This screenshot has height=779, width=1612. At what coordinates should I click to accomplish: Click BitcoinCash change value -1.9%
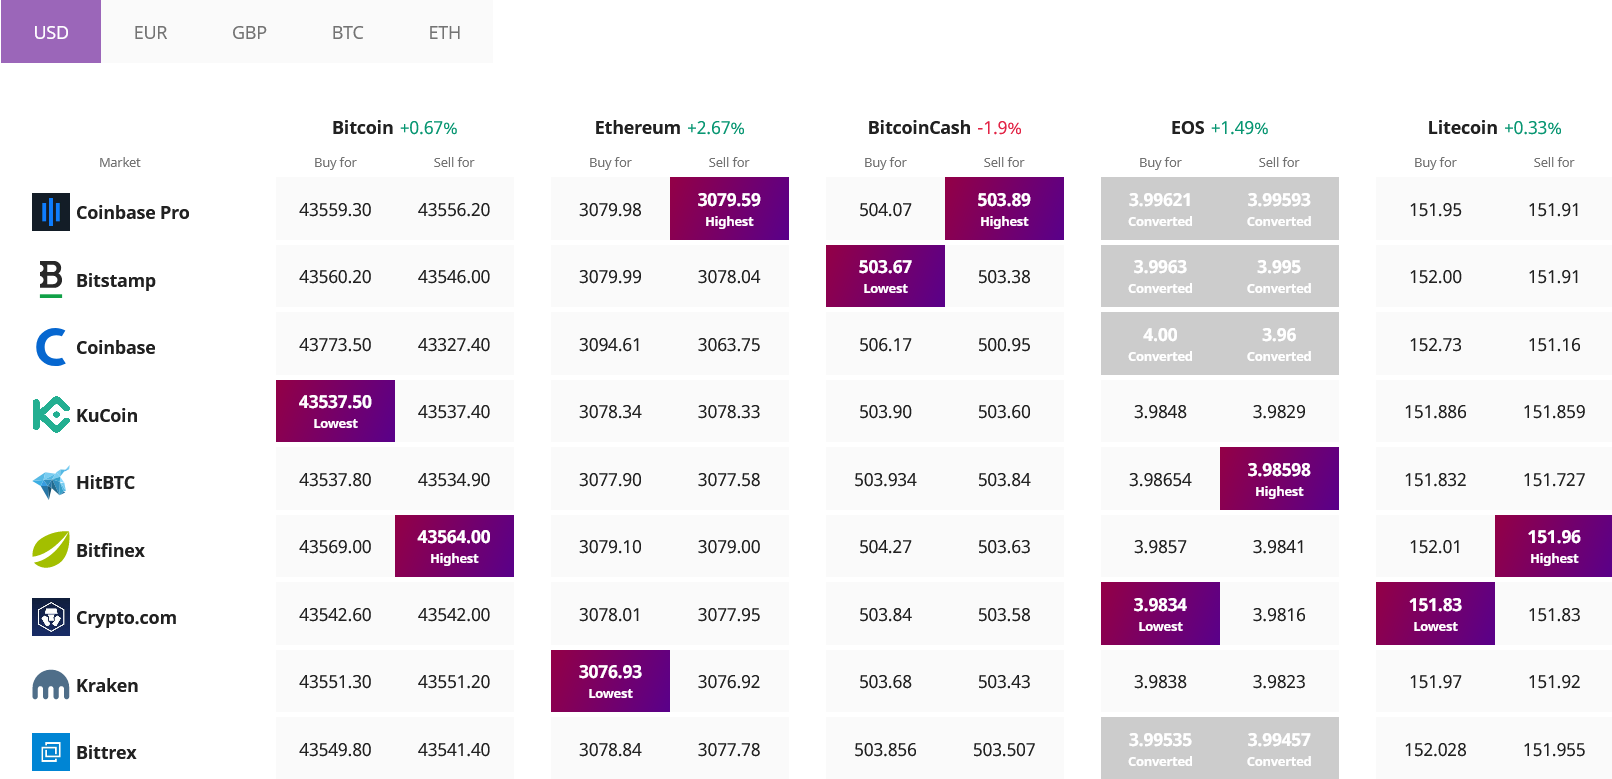tap(999, 128)
